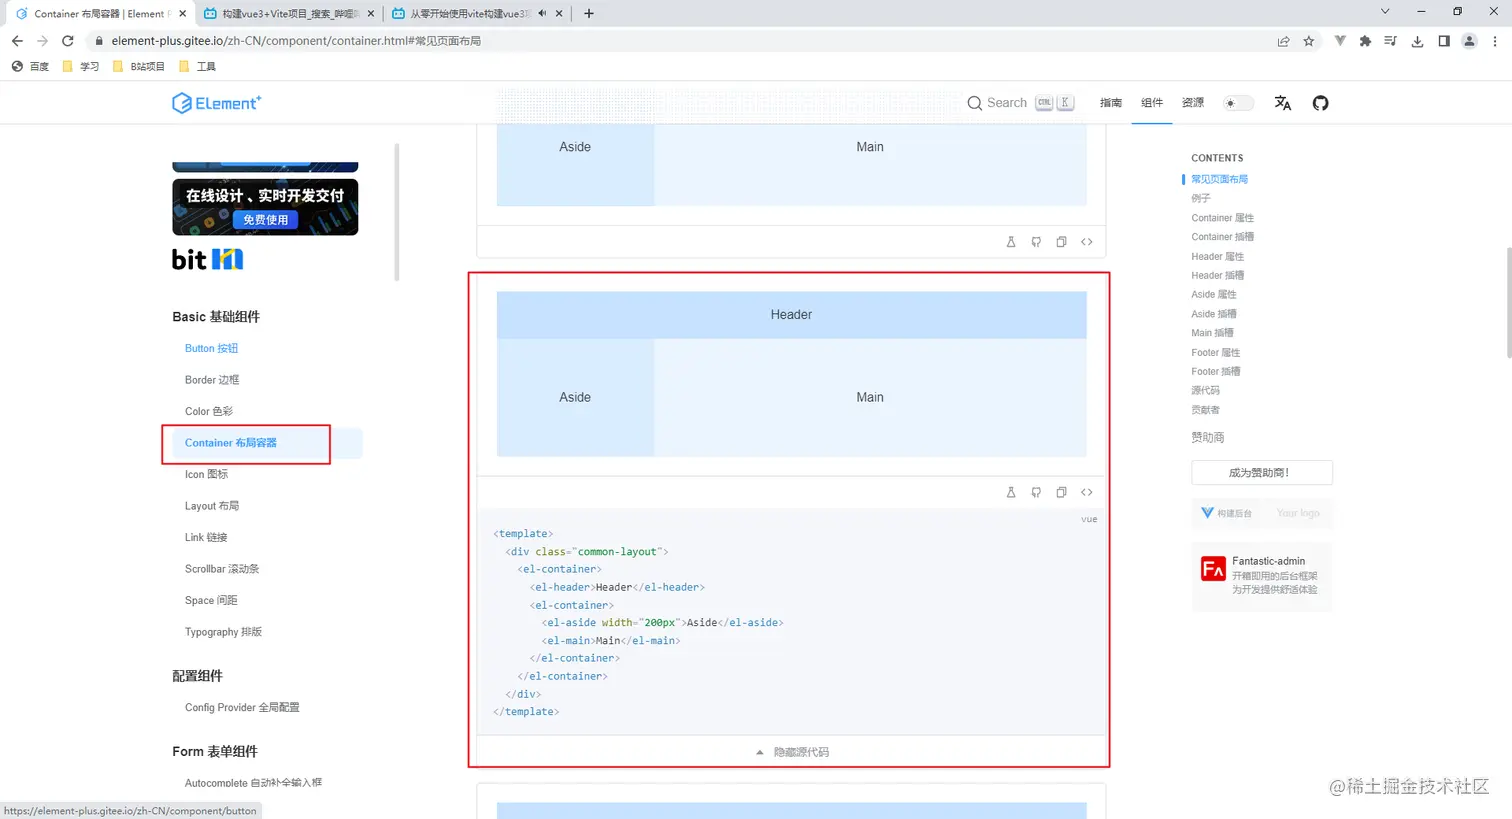Open playground icon for the upper Aside/Main demo
The height and width of the screenshot is (819, 1512).
click(x=1011, y=242)
